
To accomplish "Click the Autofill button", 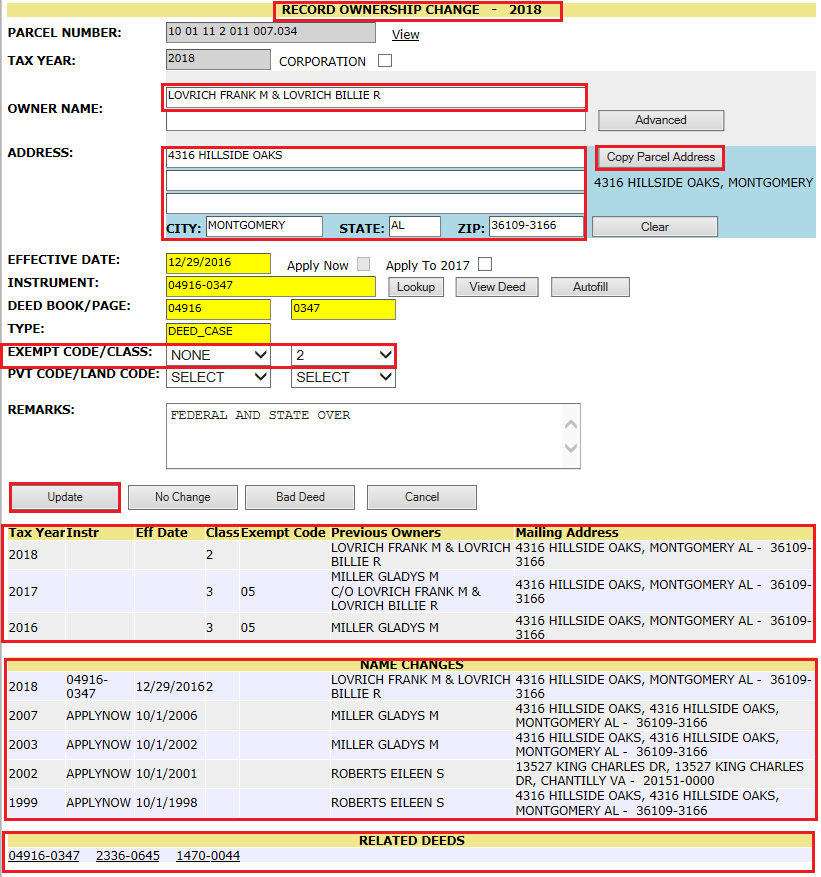I will 590,287.
